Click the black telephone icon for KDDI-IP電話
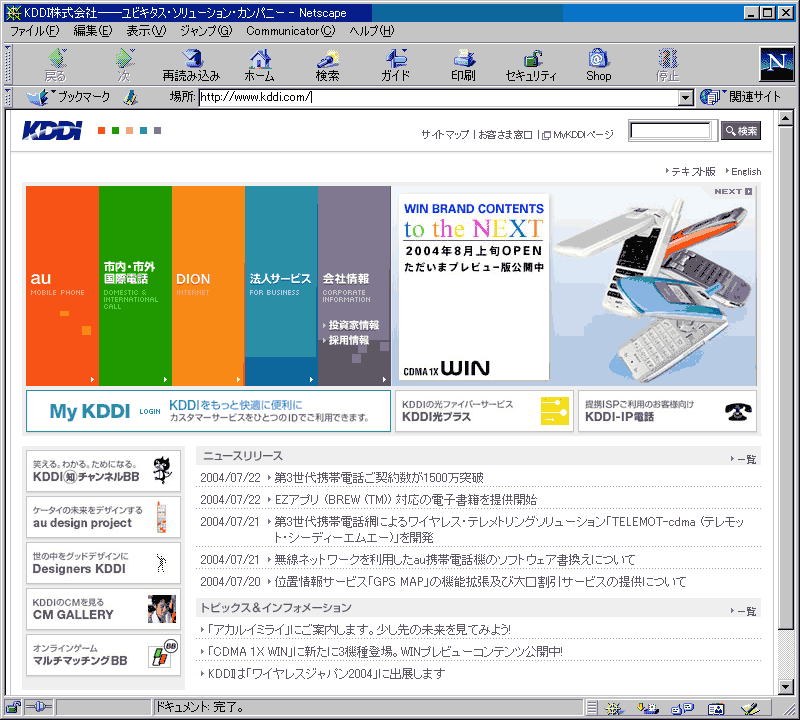This screenshot has height=720, width=800. click(x=738, y=411)
